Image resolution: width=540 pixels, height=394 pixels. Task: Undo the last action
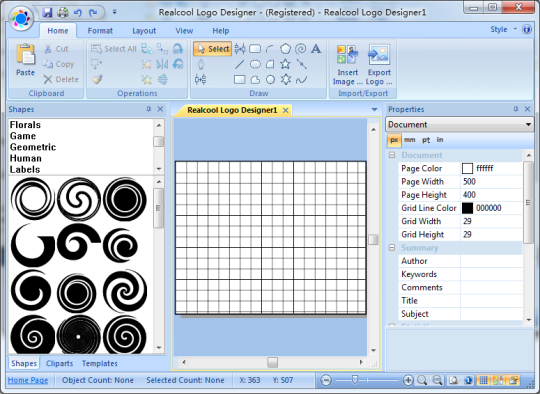pyautogui.click(x=78, y=13)
